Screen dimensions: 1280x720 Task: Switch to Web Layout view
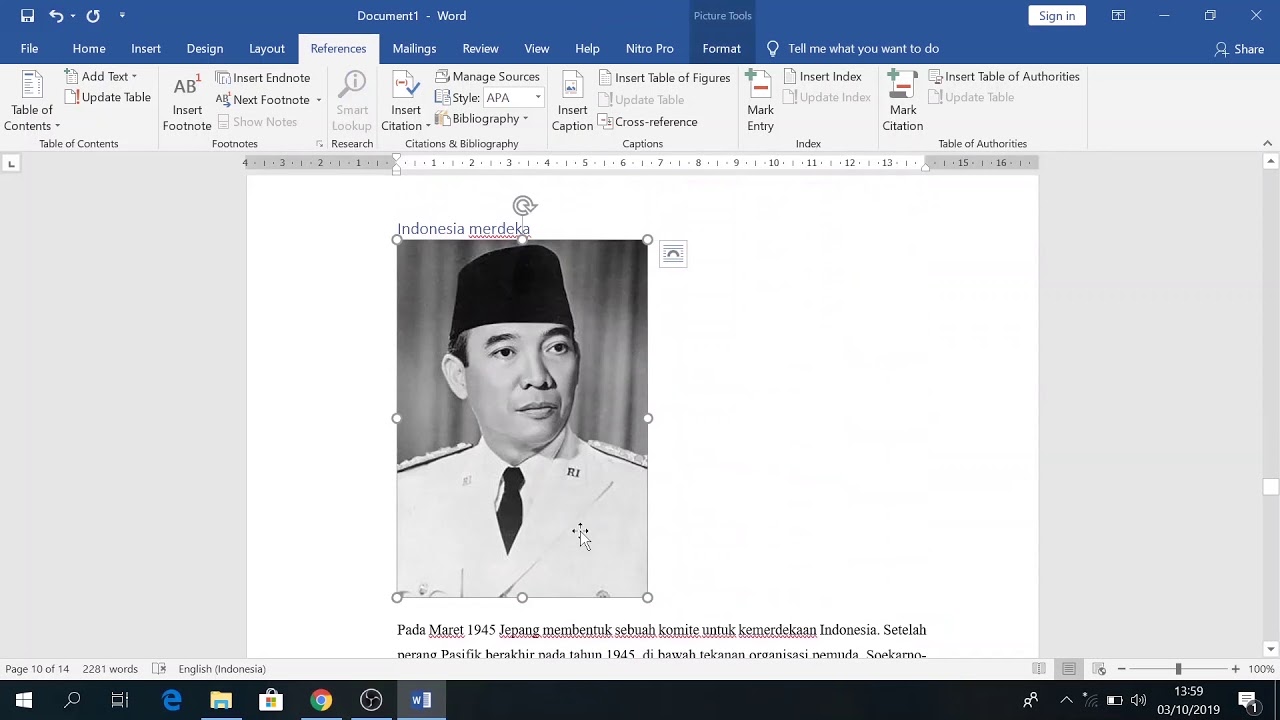point(1099,669)
